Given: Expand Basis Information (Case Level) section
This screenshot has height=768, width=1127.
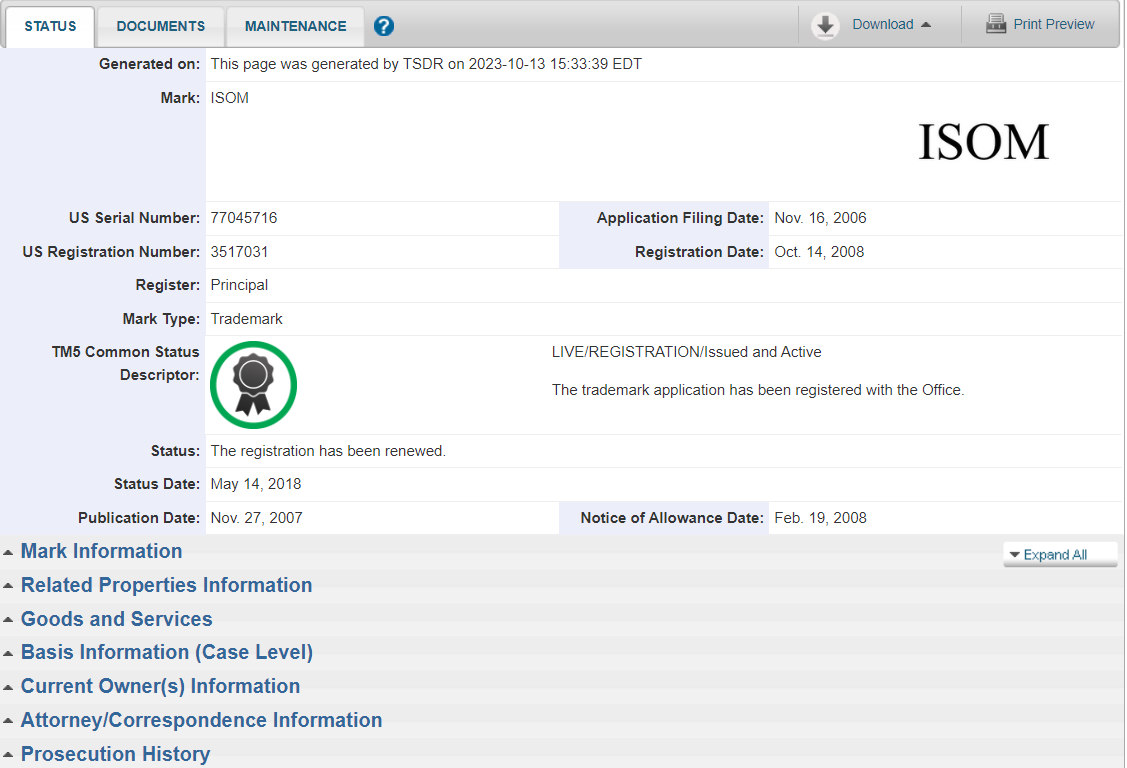Looking at the screenshot, I should [x=167, y=652].
